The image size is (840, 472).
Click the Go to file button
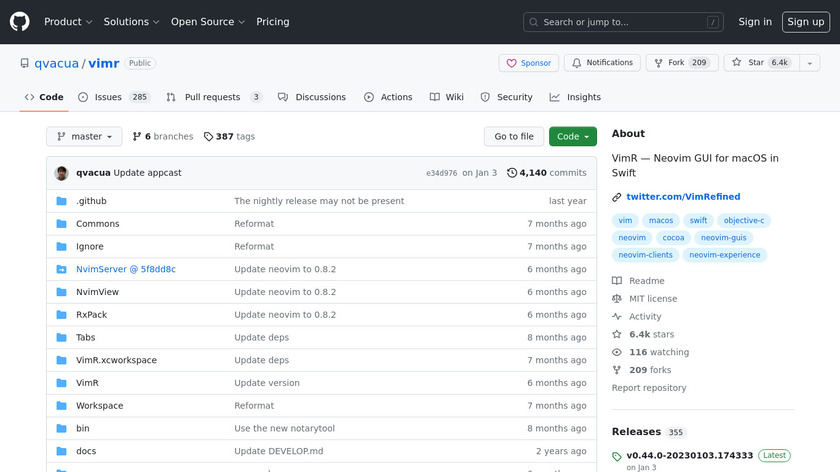click(x=514, y=137)
